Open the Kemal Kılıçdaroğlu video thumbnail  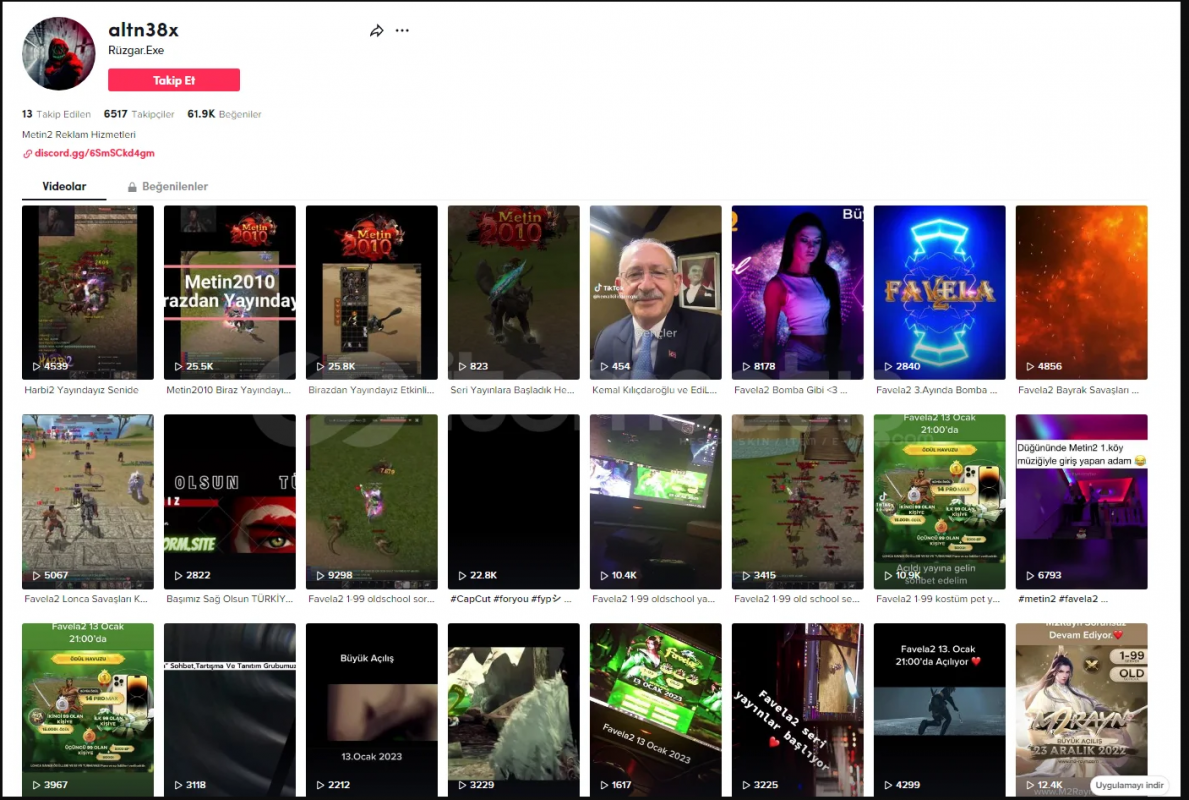[x=656, y=293]
